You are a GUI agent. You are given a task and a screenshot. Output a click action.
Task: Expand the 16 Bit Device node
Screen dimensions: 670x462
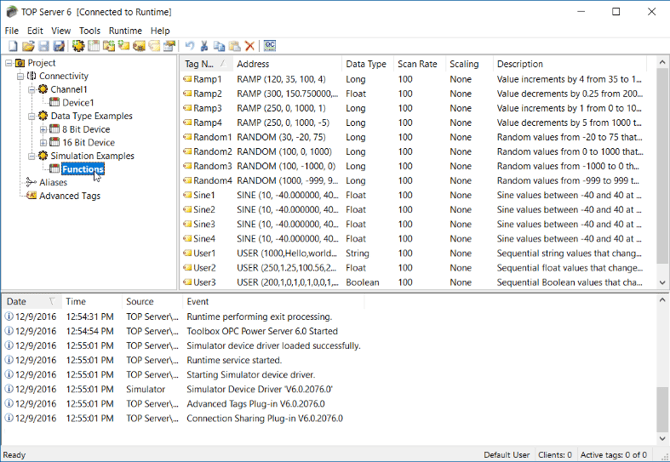(43, 143)
